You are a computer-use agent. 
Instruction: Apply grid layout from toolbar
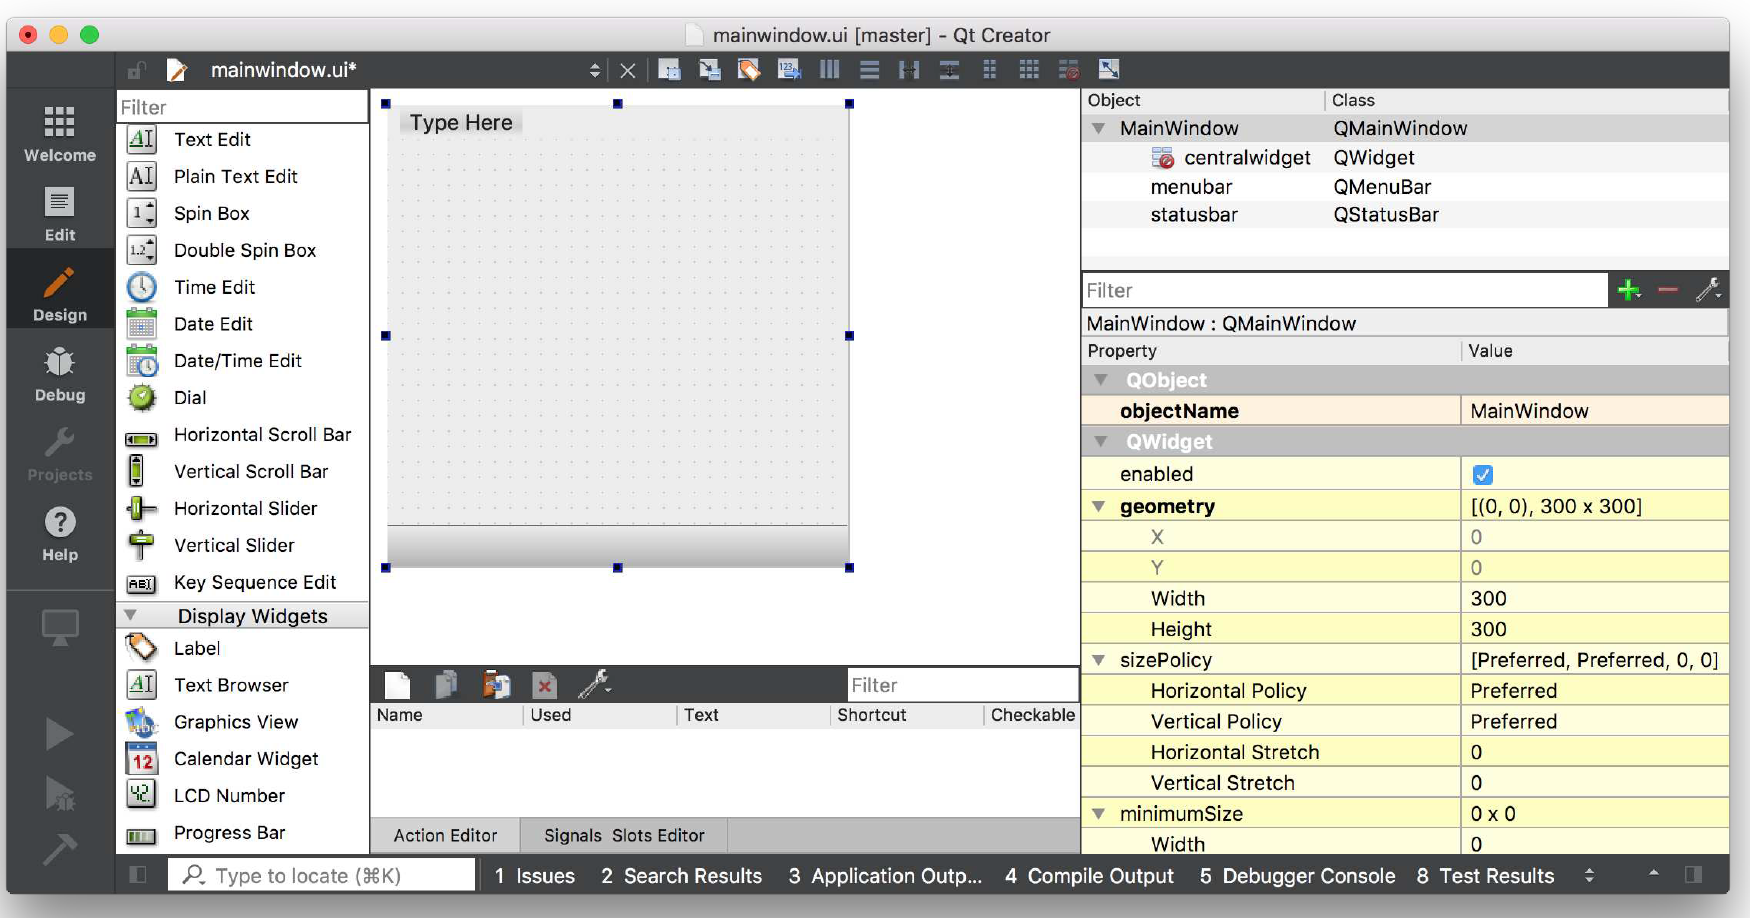(x=1029, y=70)
